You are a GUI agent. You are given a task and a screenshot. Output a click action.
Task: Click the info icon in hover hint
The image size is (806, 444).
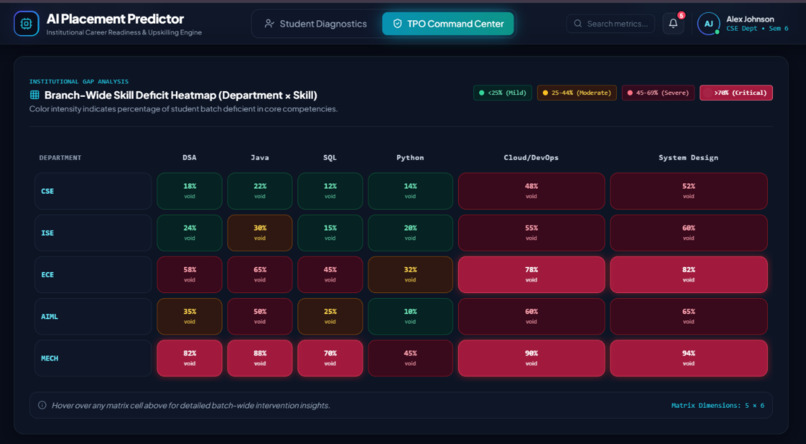[x=42, y=405]
